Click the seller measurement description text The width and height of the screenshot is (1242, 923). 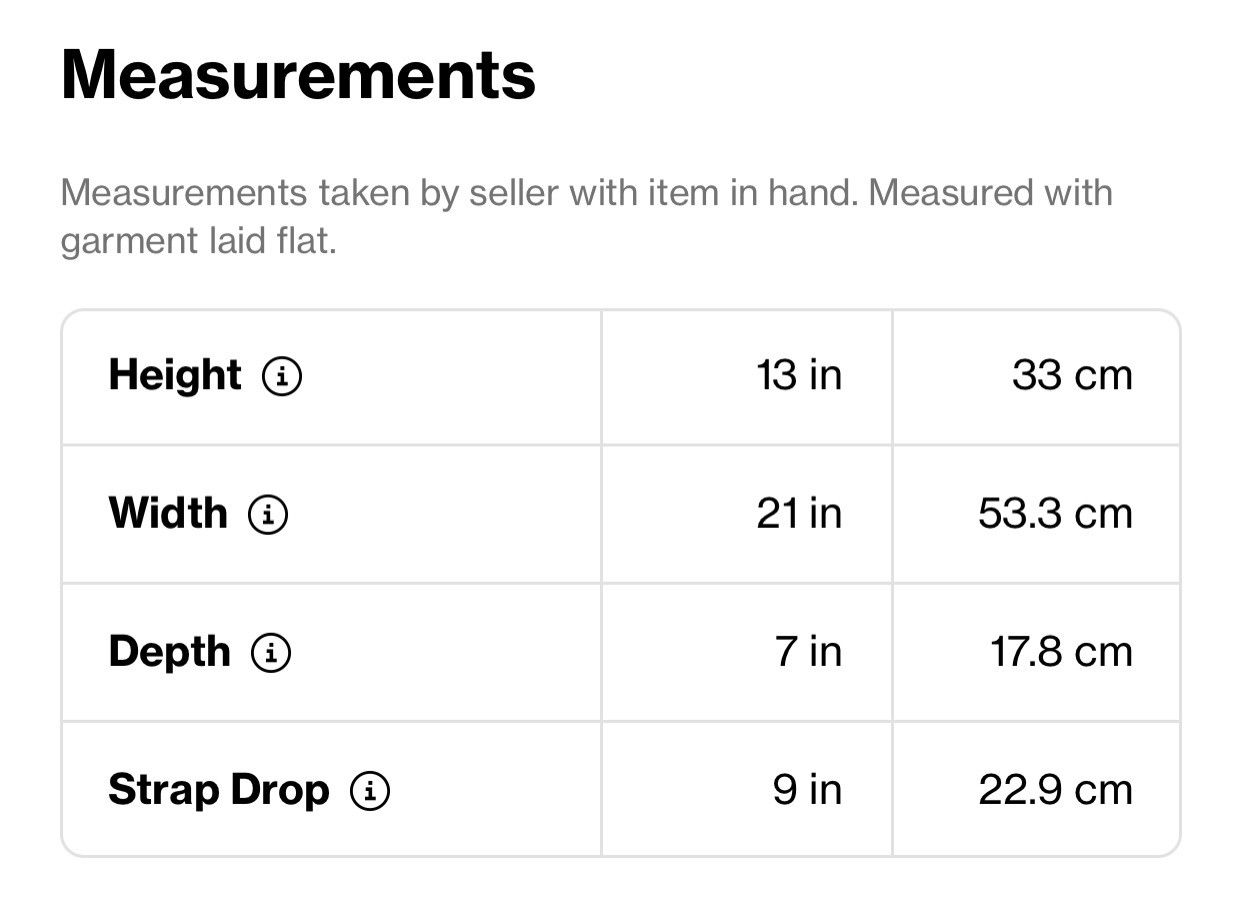coord(587,216)
